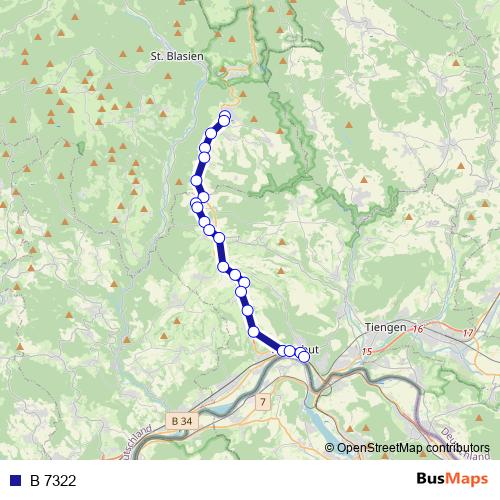500x500 pixels.
Task: Click the thick blue route segment above Waldshut
Action: tap(268, 342)
